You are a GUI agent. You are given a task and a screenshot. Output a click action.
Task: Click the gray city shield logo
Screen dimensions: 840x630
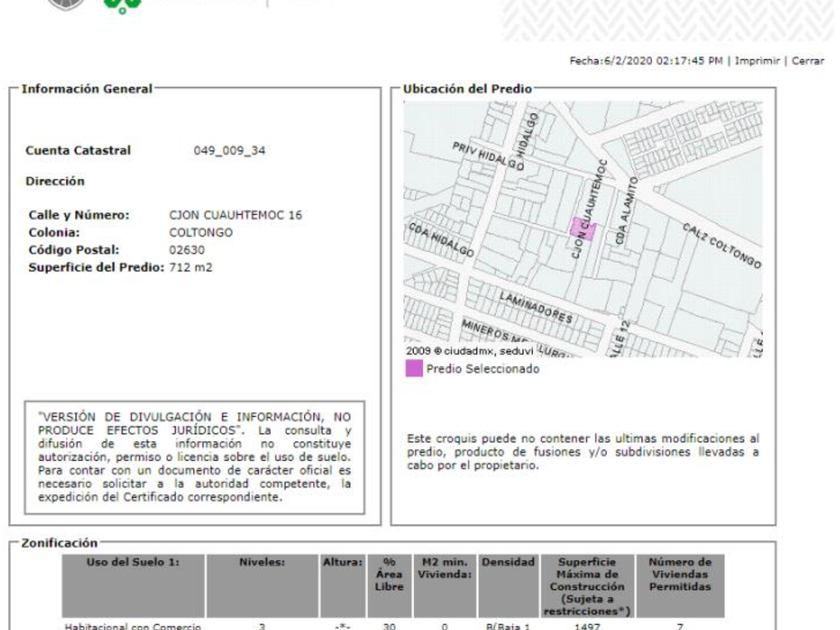pos(66,4)
